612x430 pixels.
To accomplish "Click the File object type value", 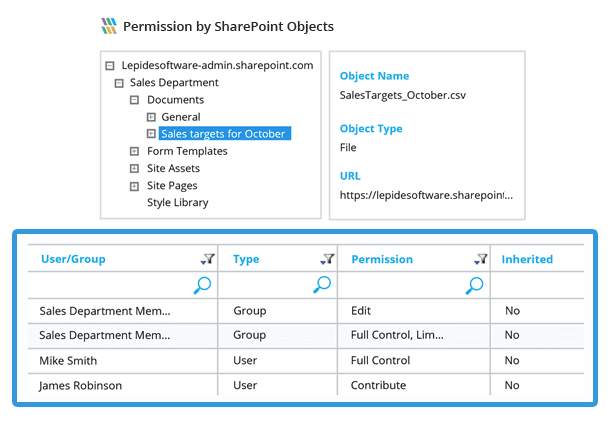I will (348, 147).
